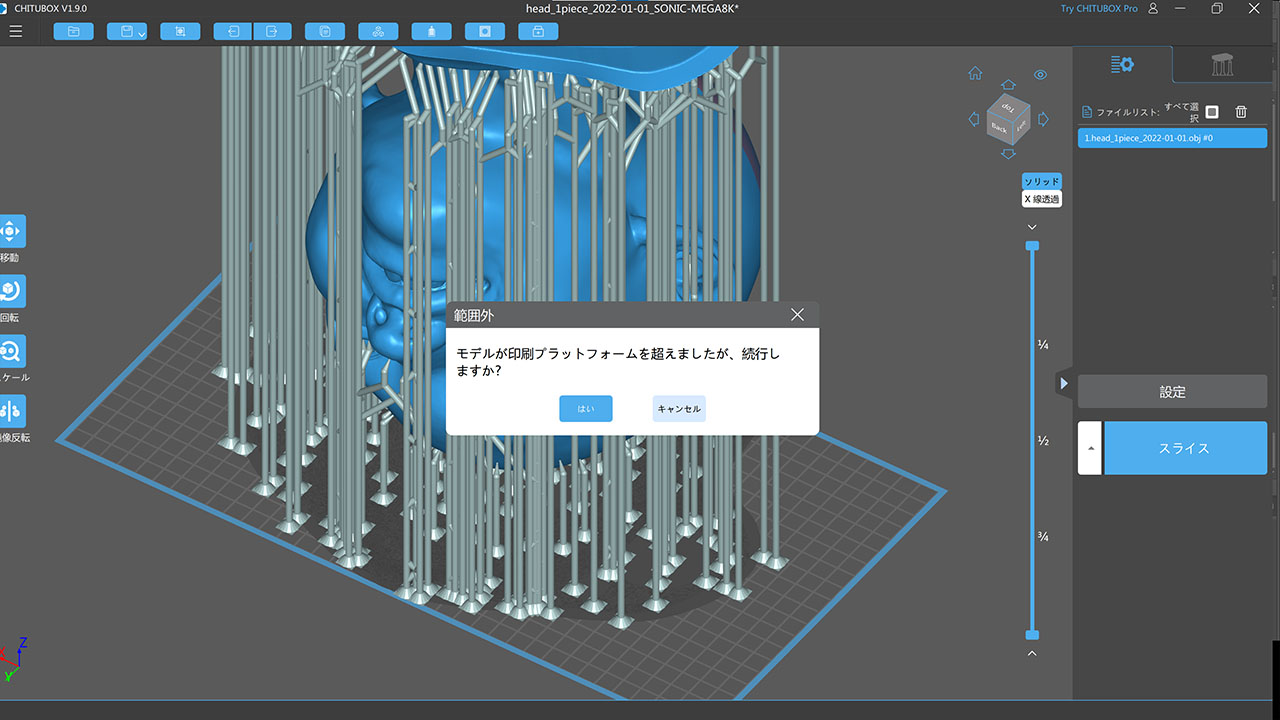Click the file list document icon
The width and height of the screenshot is (1280, 720).
(1087, 112)
